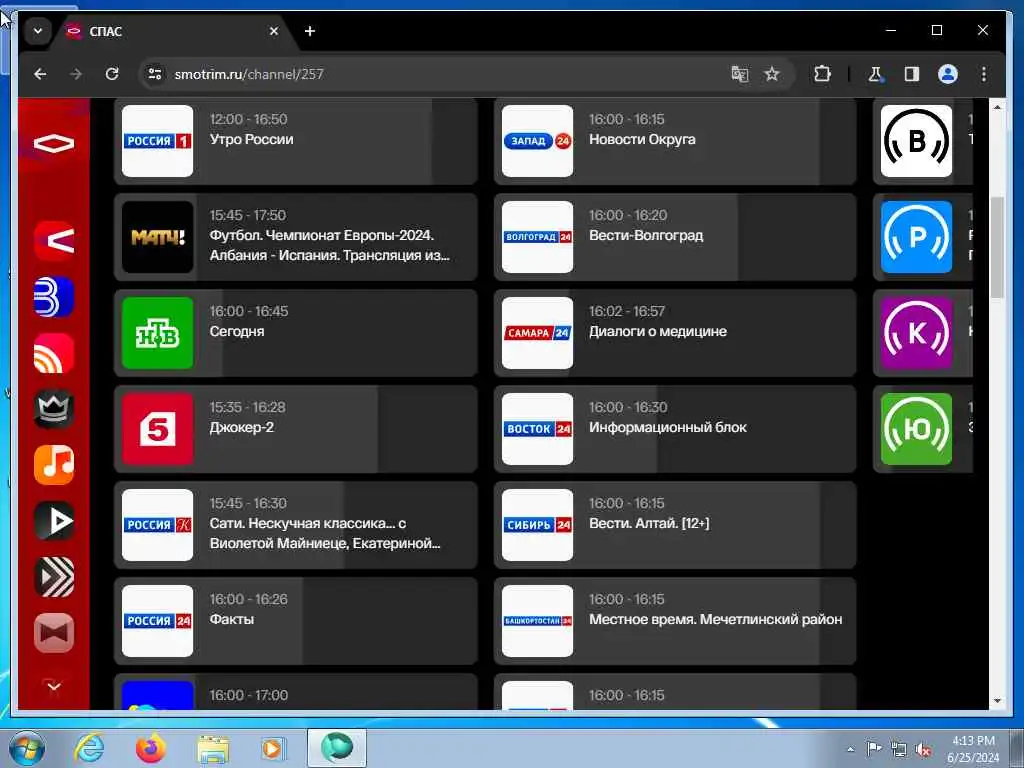Translate this page icon
This screenshot has width=1024, height=768.
(739, 74)
